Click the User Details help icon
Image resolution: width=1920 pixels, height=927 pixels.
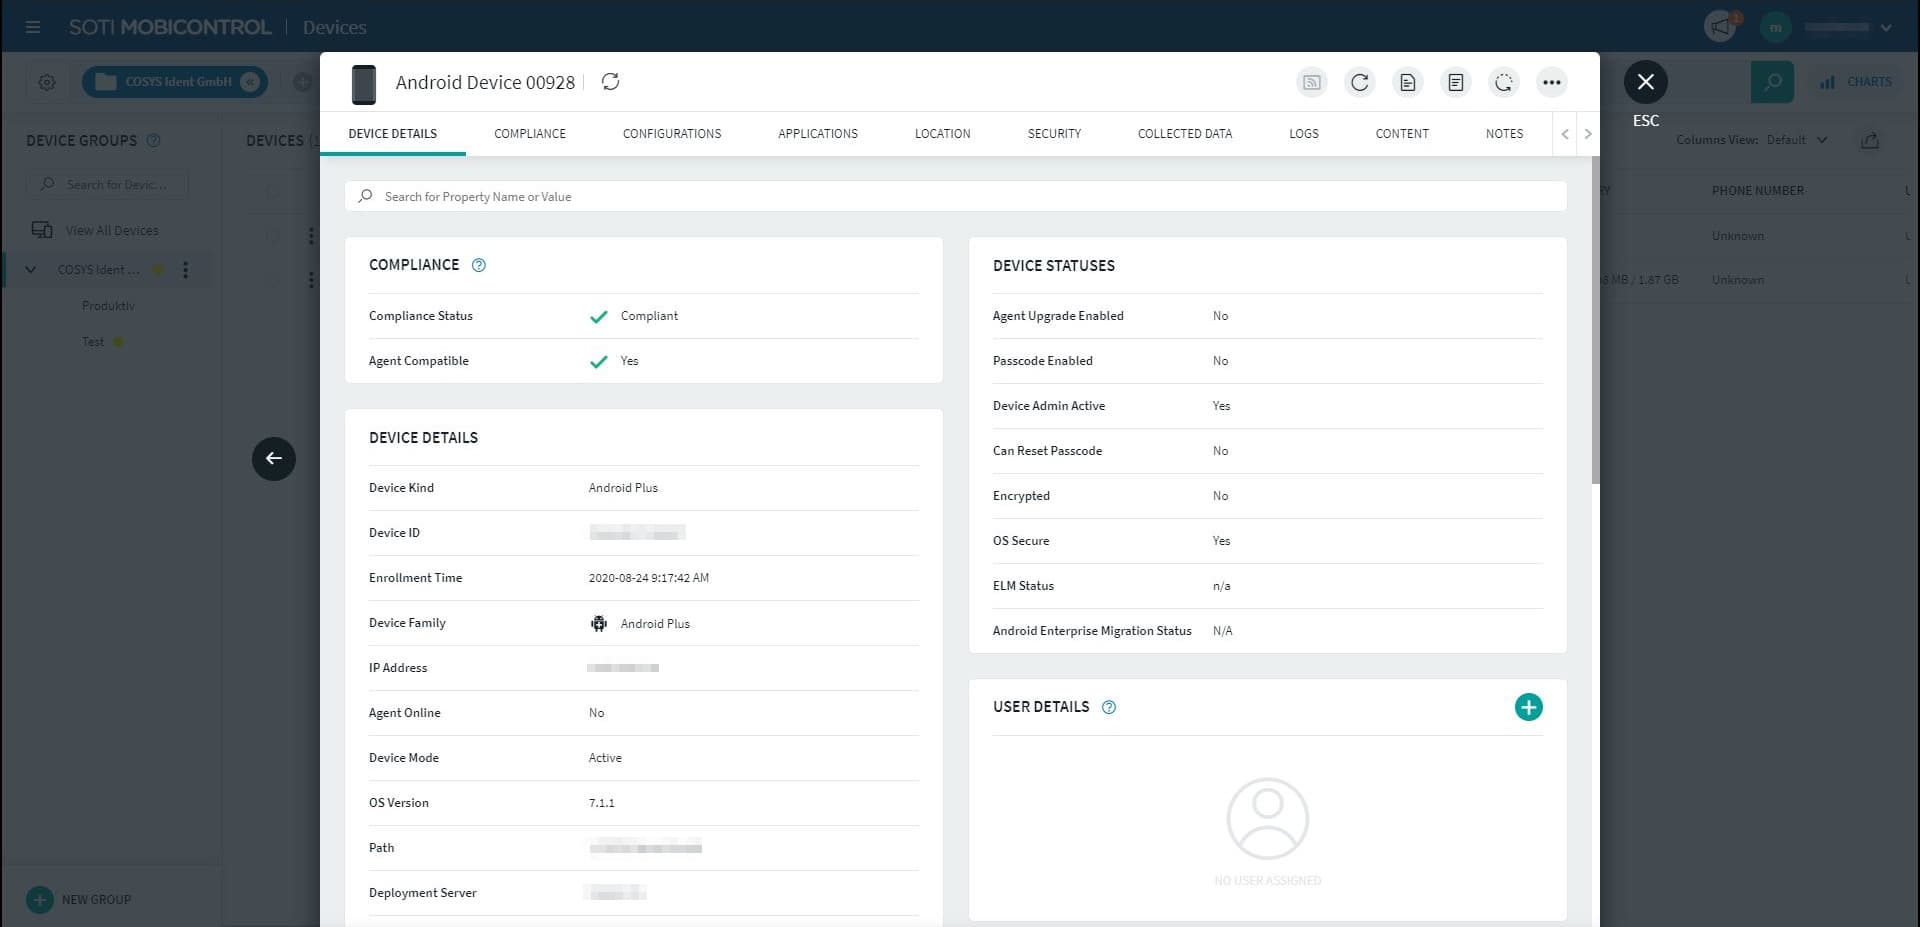tap(1109, 707)
